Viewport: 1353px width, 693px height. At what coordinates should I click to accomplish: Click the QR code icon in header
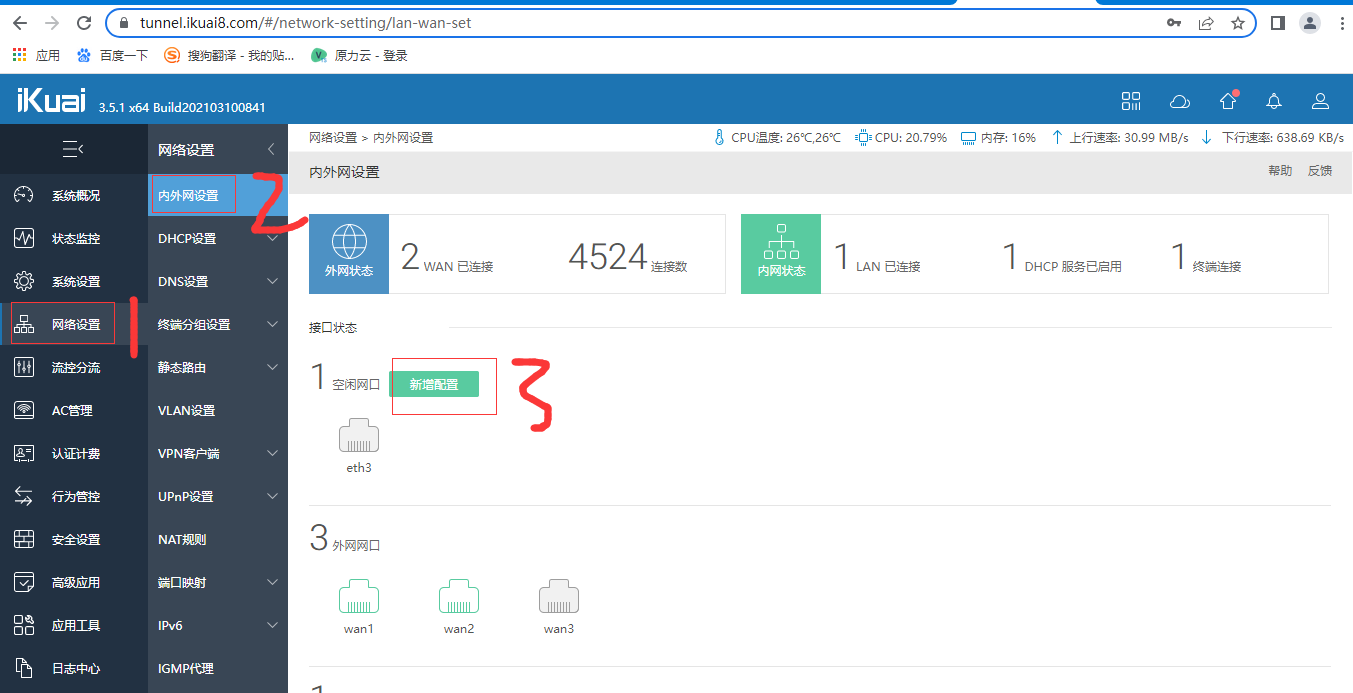tap(1131, 100)
